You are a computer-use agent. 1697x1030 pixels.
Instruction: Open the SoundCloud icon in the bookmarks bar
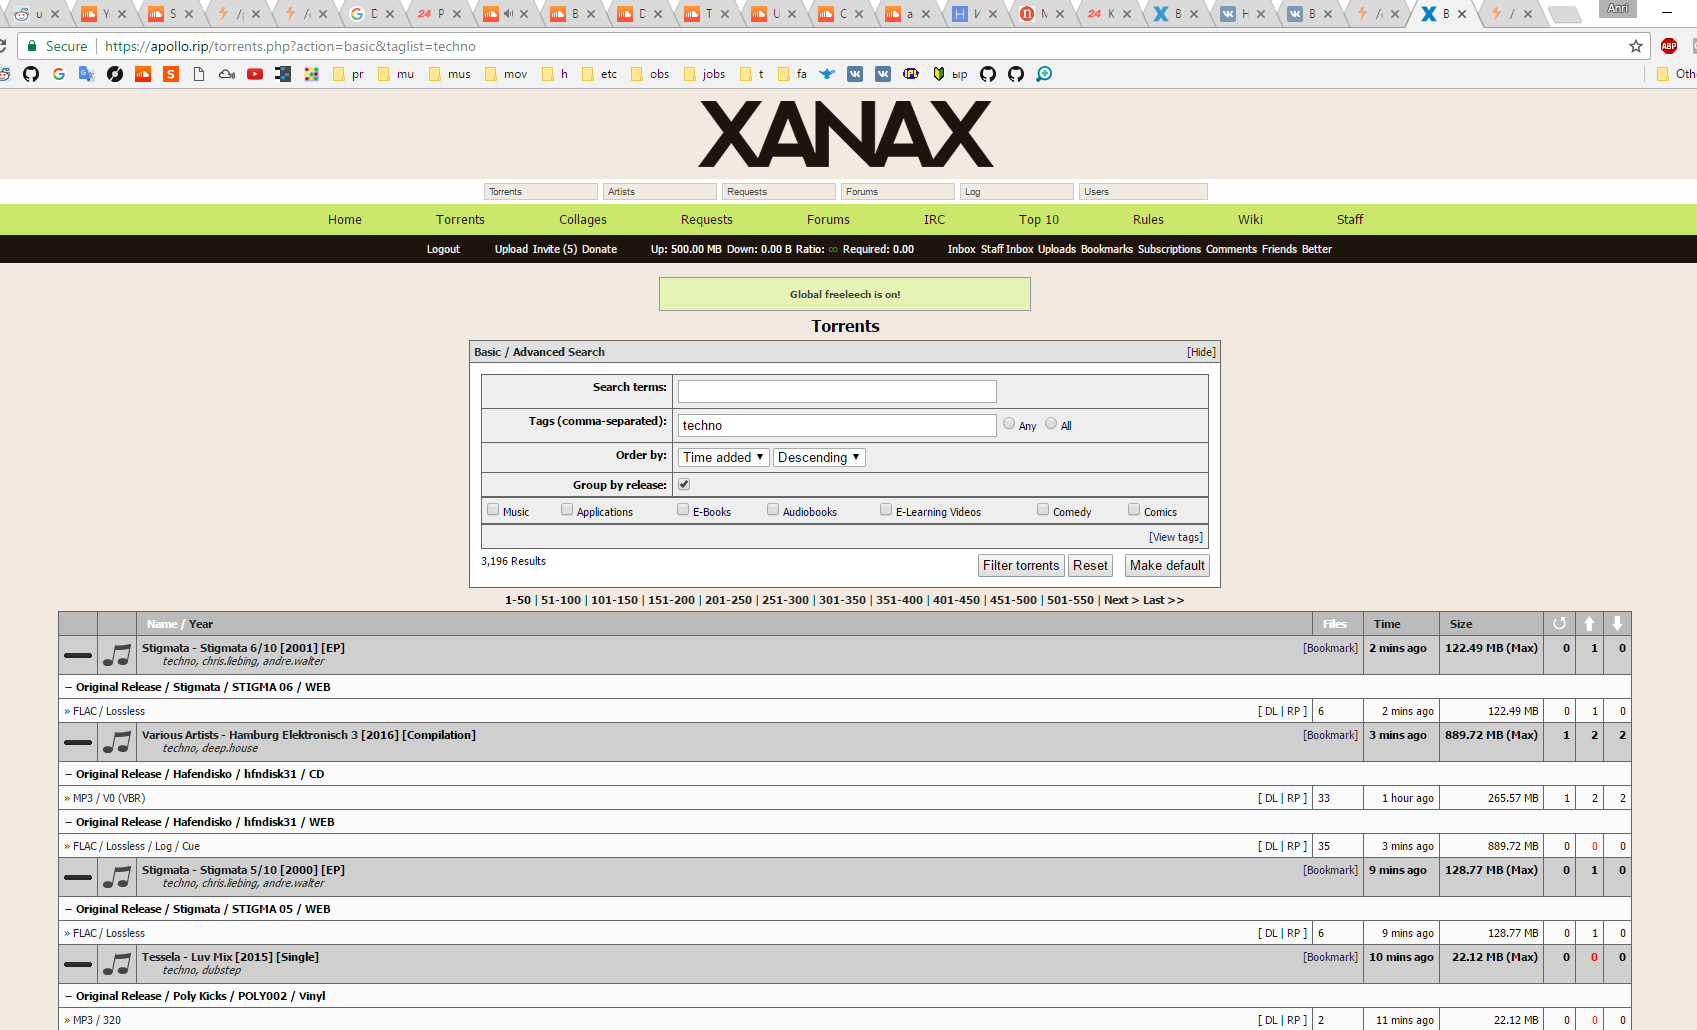143,74
